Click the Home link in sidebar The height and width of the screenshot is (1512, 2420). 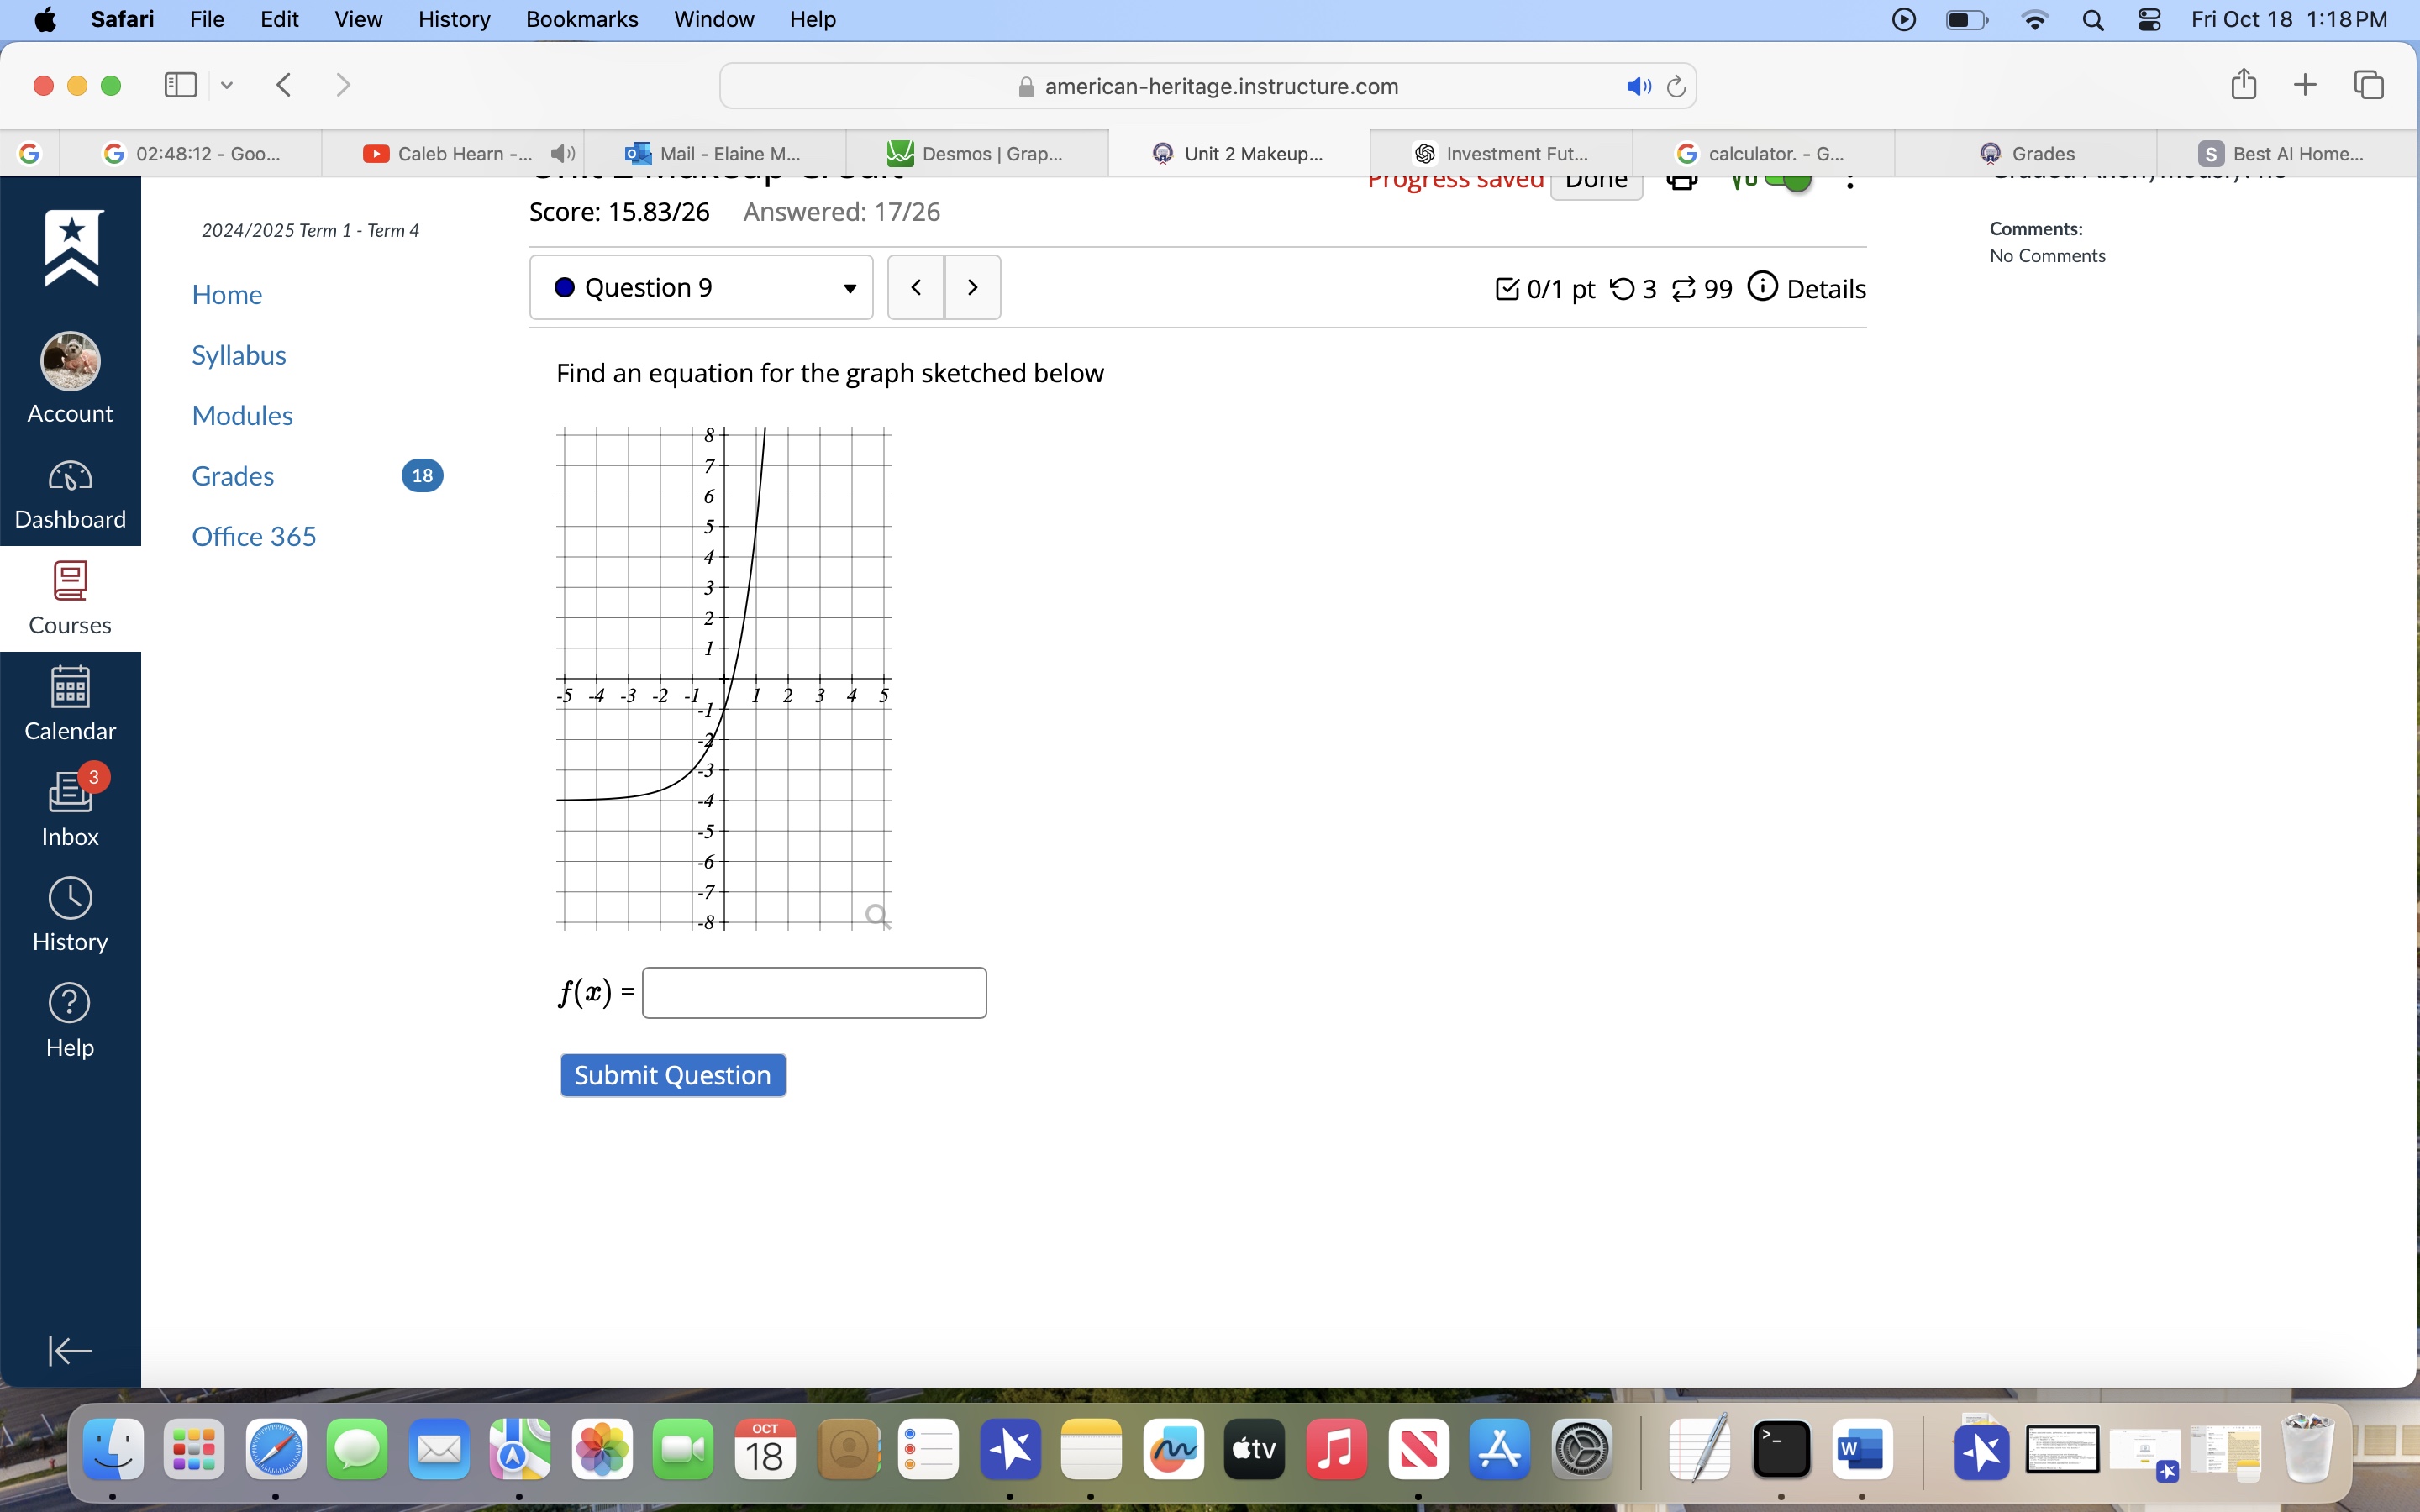point(229,294)
